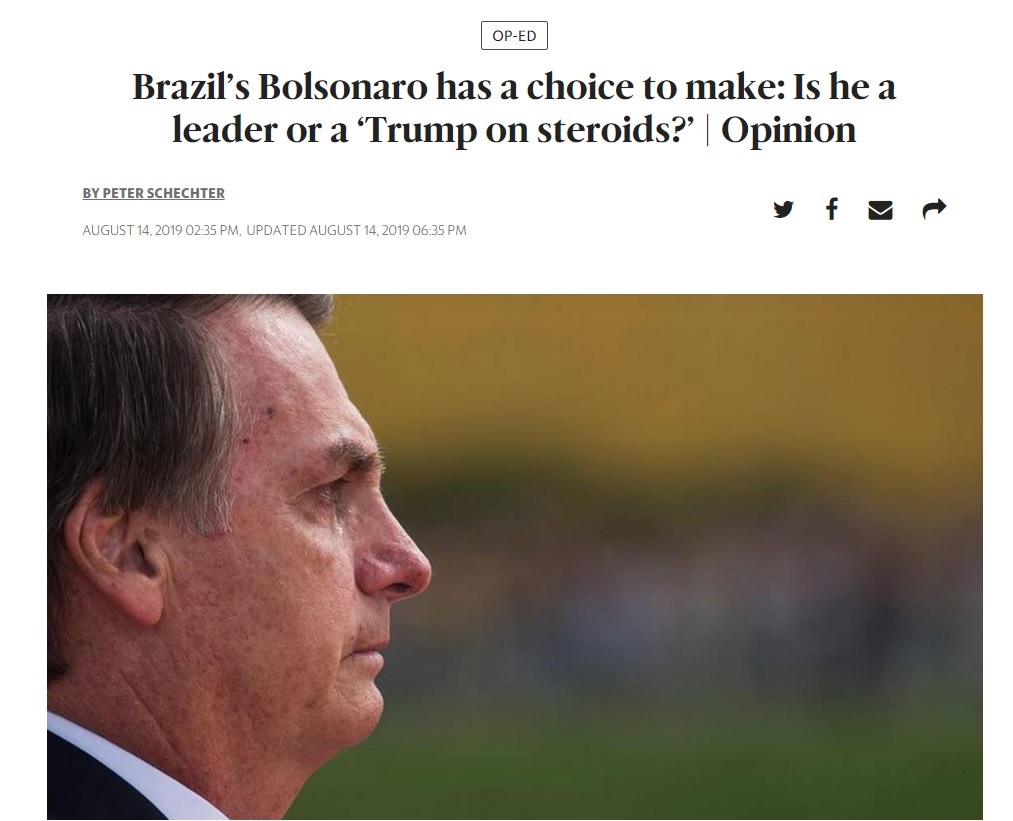1013x821 pixels.
Task: Open author Peter Schechter's byline link
Action: pos(154,193)
